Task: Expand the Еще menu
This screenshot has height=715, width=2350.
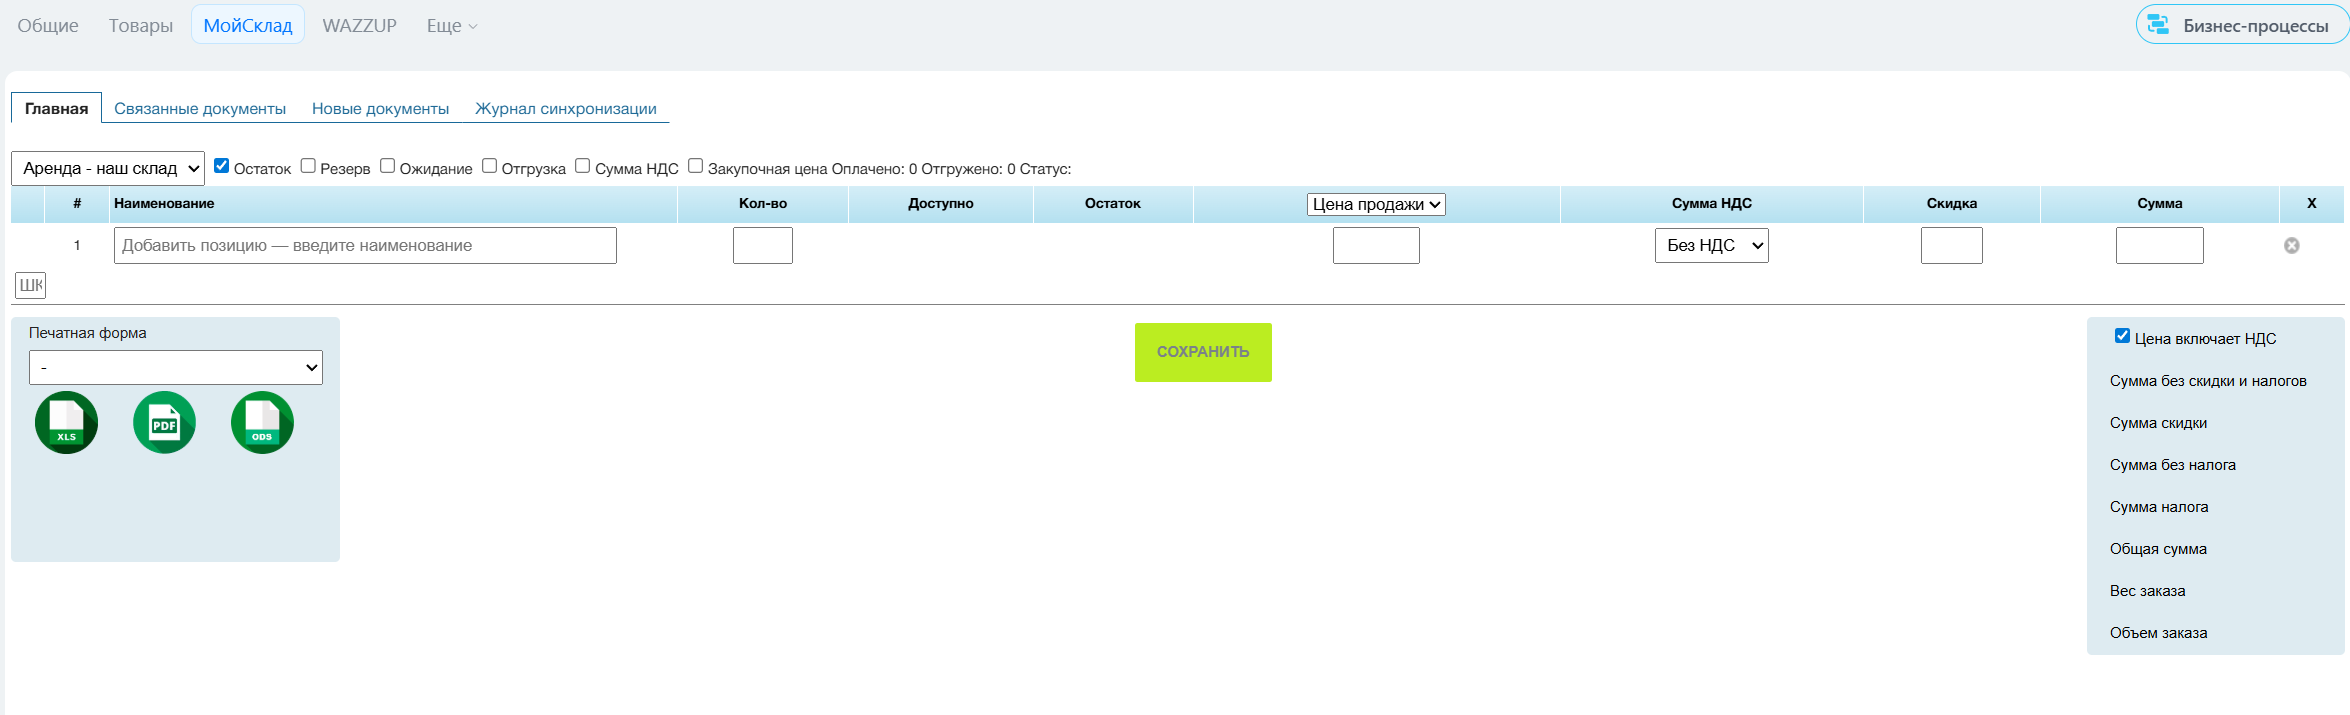Action: (x=452, y=26)
